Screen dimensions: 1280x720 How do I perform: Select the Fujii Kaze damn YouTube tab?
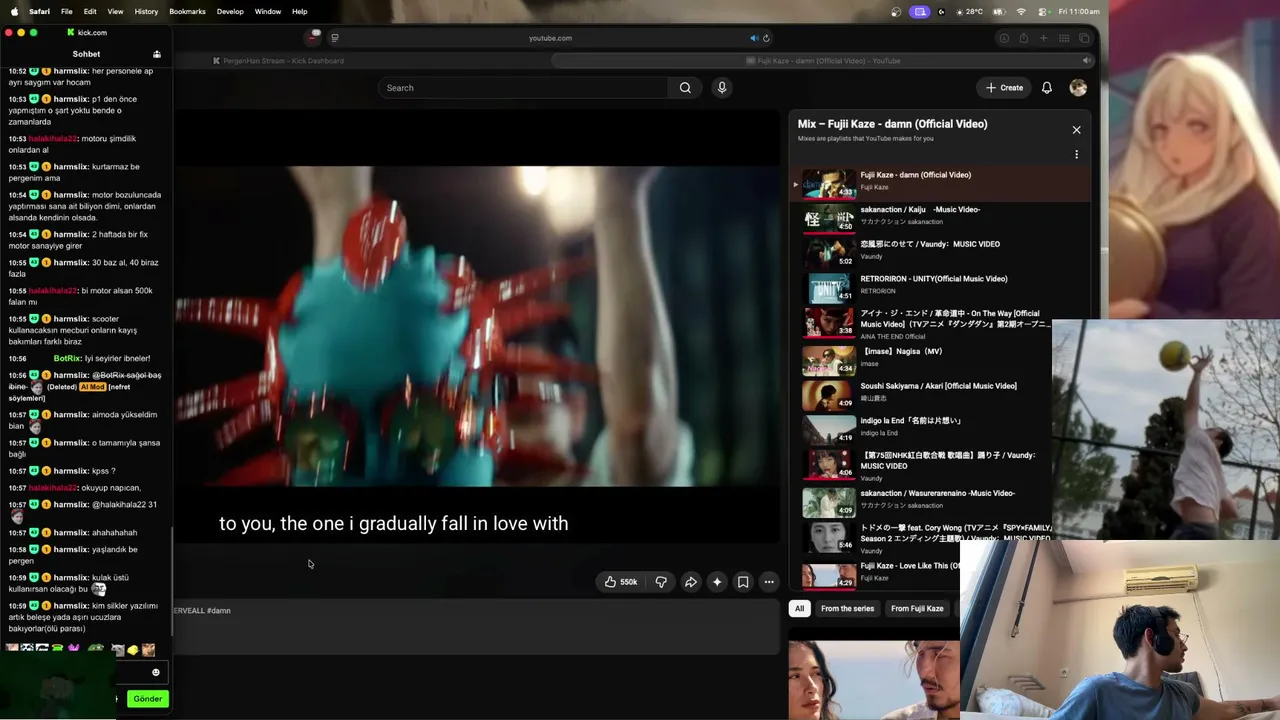coord(822,61)
